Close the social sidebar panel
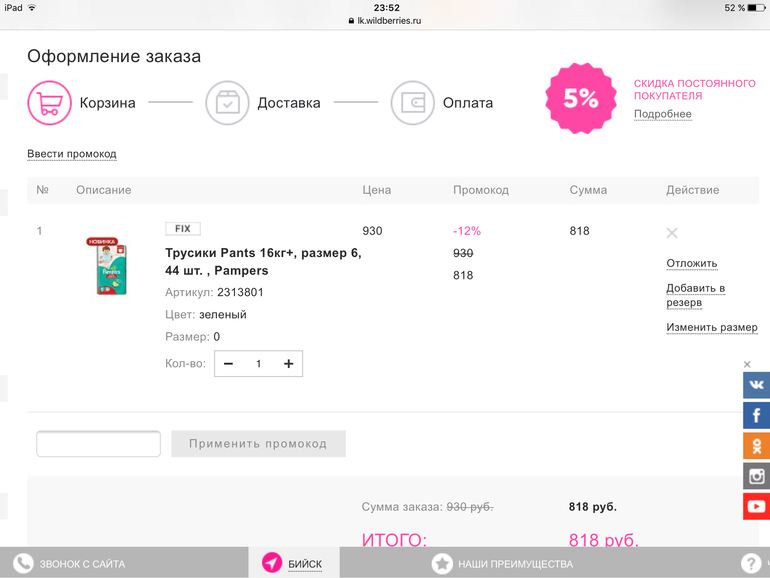This screenshot has width=770, height=578. point(747,364)
